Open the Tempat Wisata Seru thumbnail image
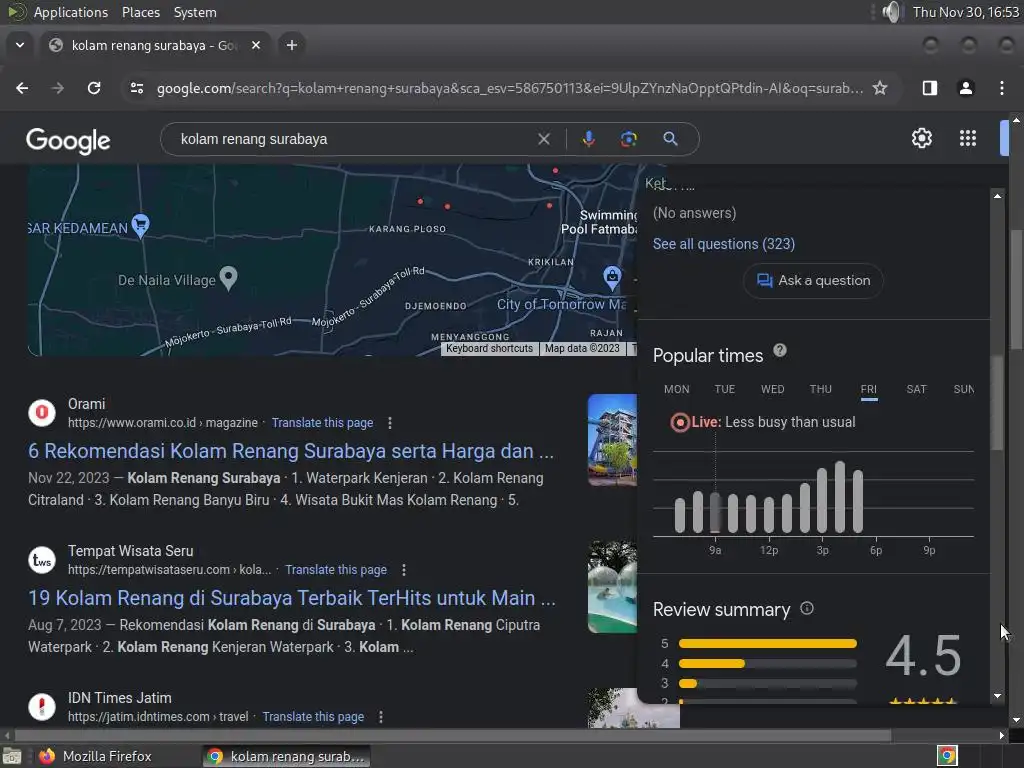 click(612, 586)
